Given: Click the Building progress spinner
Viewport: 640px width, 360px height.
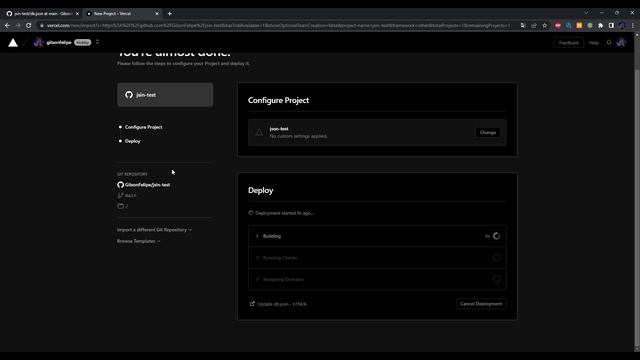Looking at the screenshot, I should click(496, 236).
